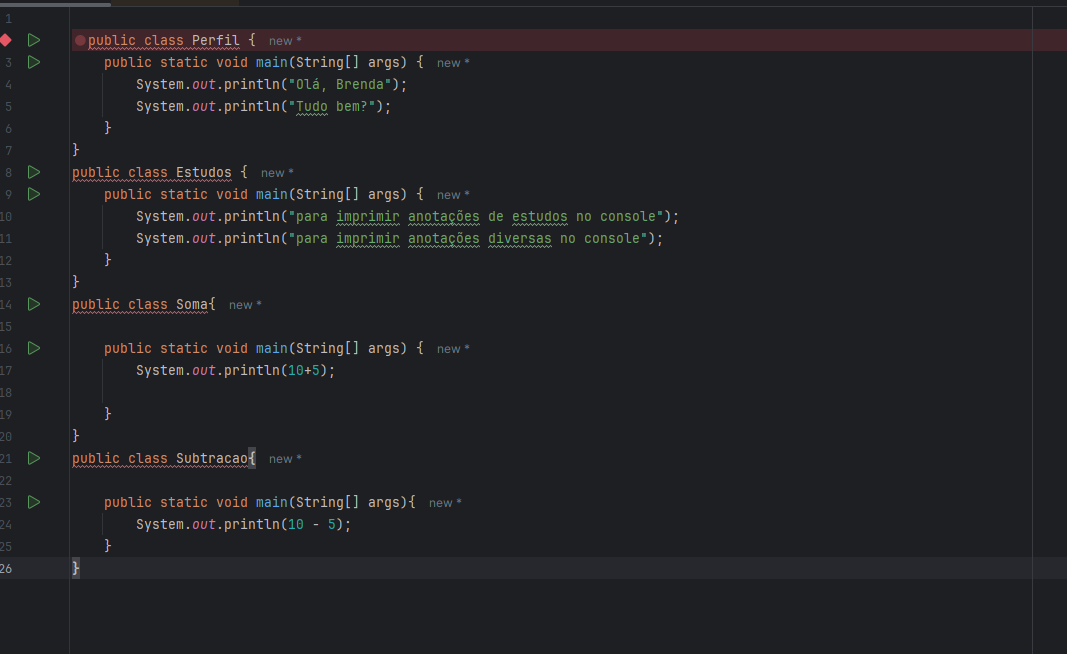This screenshot has height=654, width=1067.
Task: Click the closing brace on line 7
Action: click(x=76, y=150)
